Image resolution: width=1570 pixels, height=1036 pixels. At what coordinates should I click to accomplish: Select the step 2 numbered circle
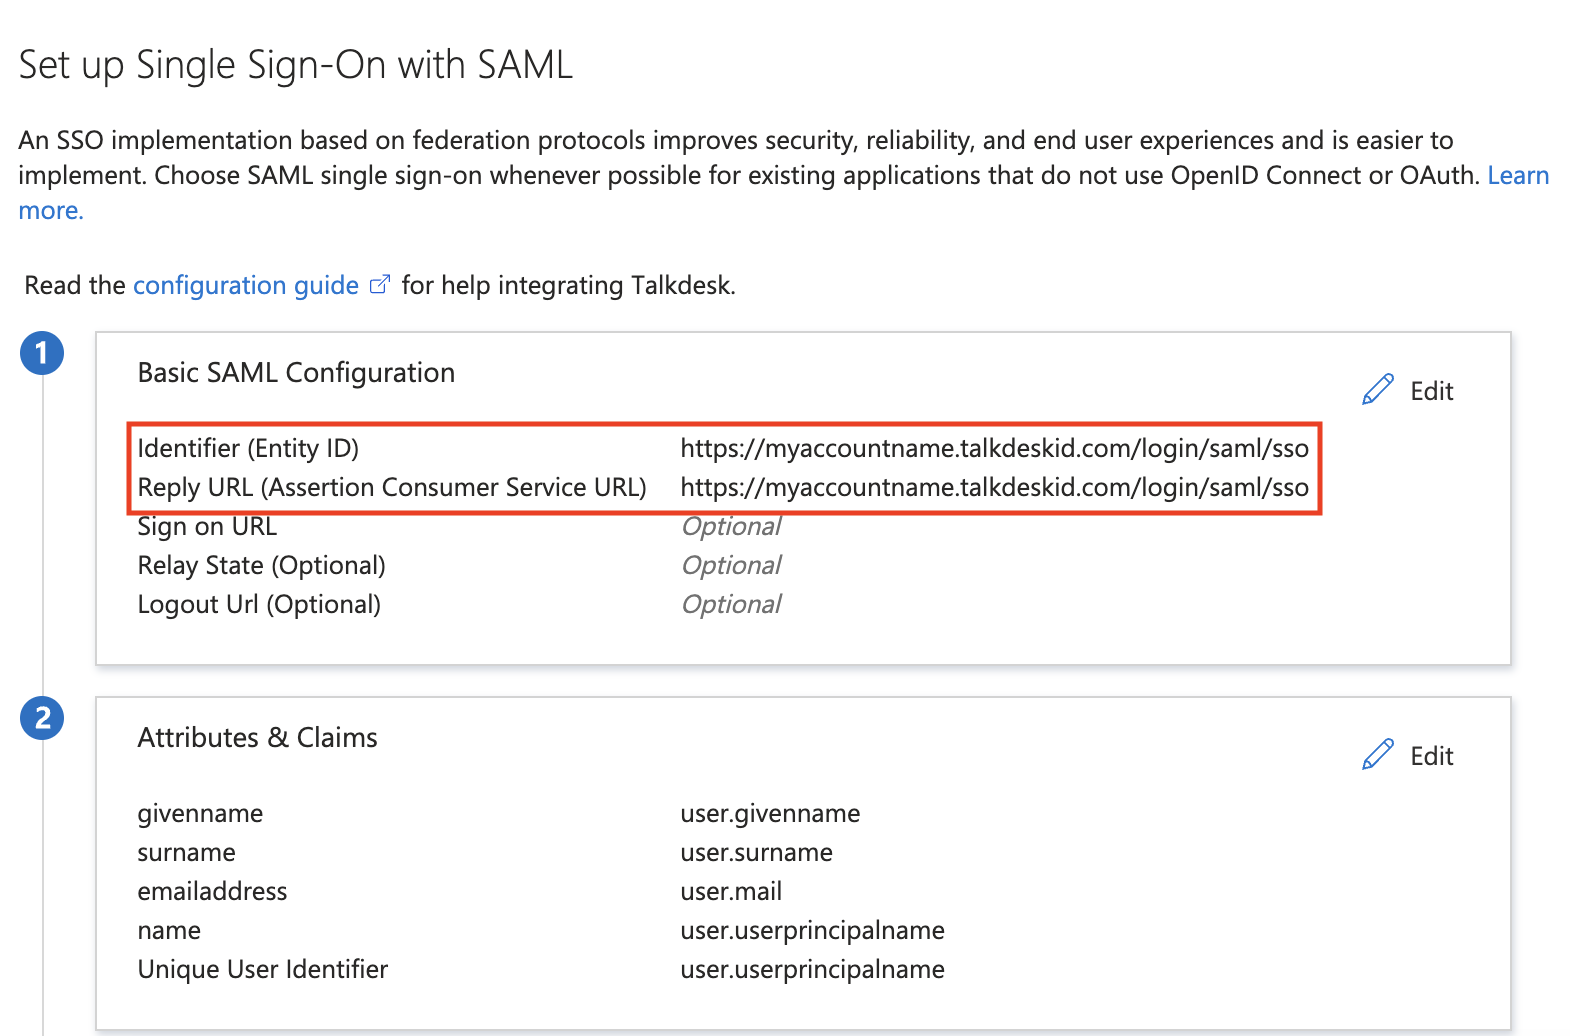point(42,718)
